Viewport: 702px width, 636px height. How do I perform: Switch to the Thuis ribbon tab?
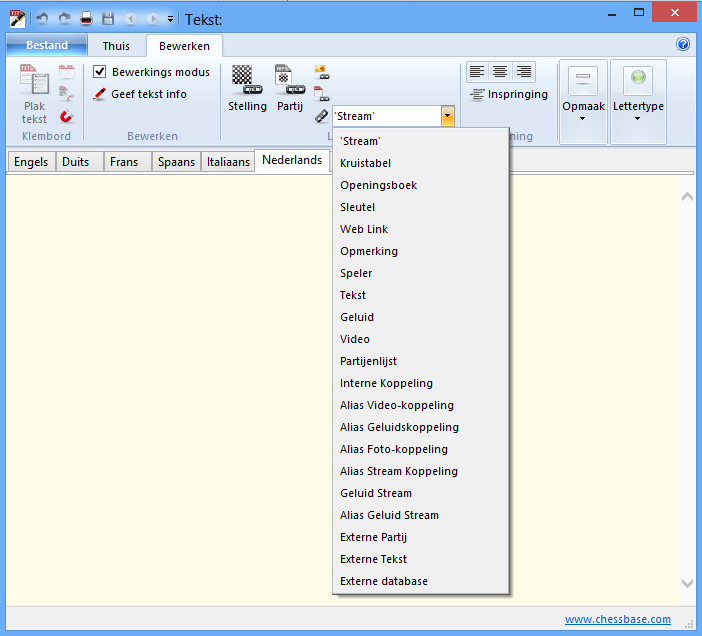(116, 46)
